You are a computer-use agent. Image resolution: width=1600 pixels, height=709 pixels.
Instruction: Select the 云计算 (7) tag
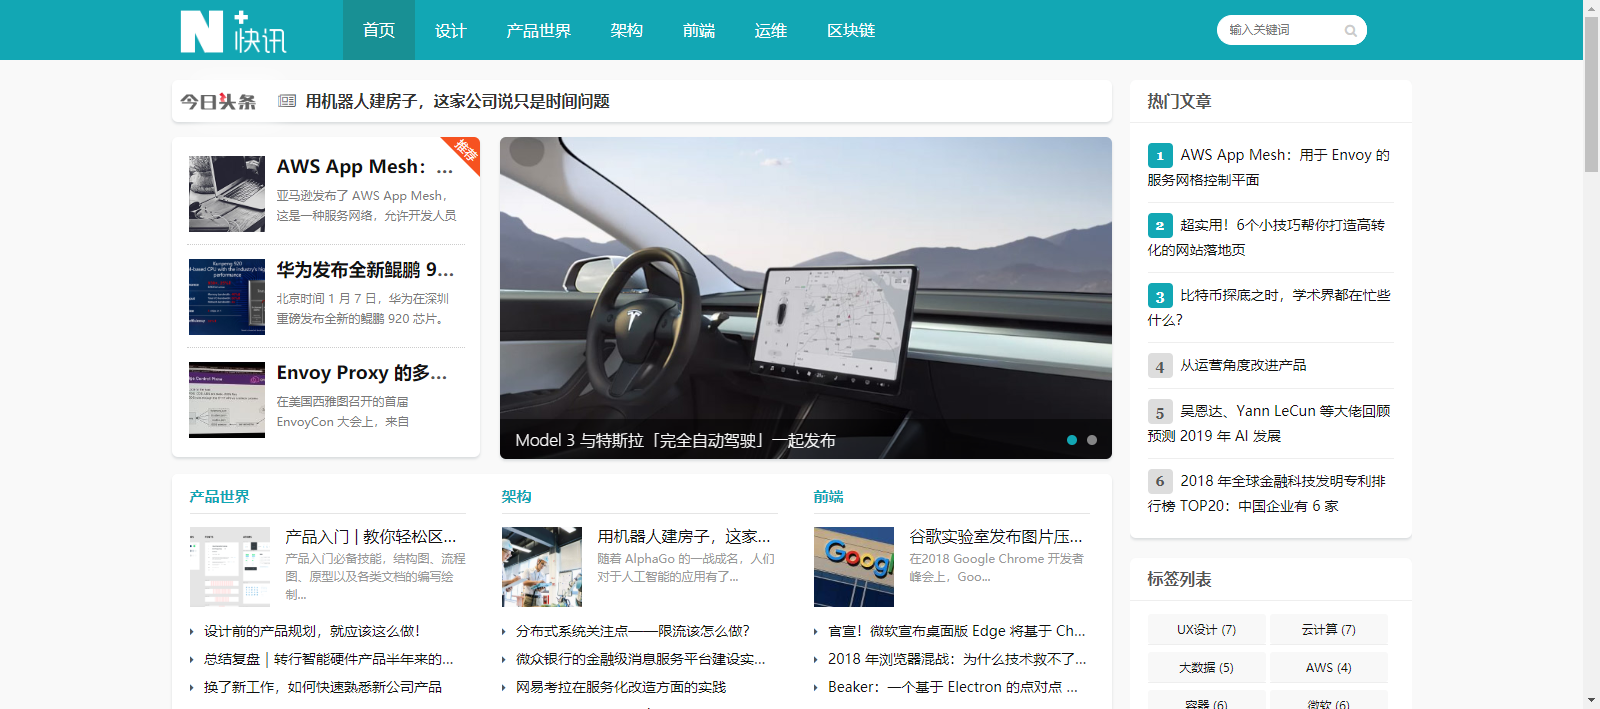pyautogui.click(x=1329, y=630)
